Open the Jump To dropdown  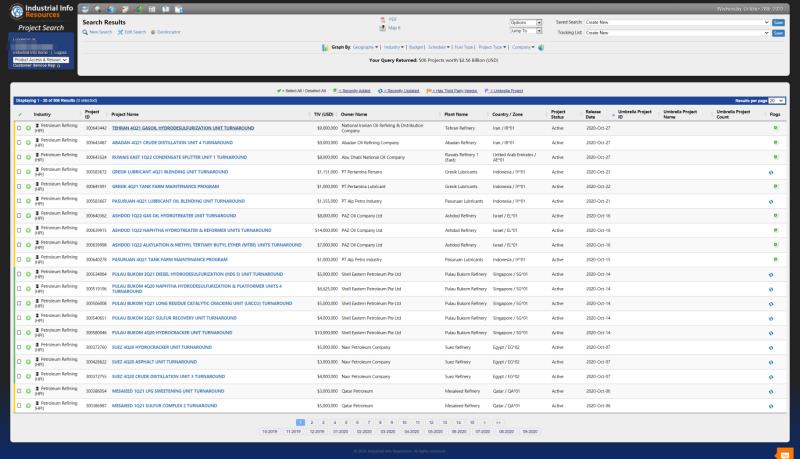(526, 31)
